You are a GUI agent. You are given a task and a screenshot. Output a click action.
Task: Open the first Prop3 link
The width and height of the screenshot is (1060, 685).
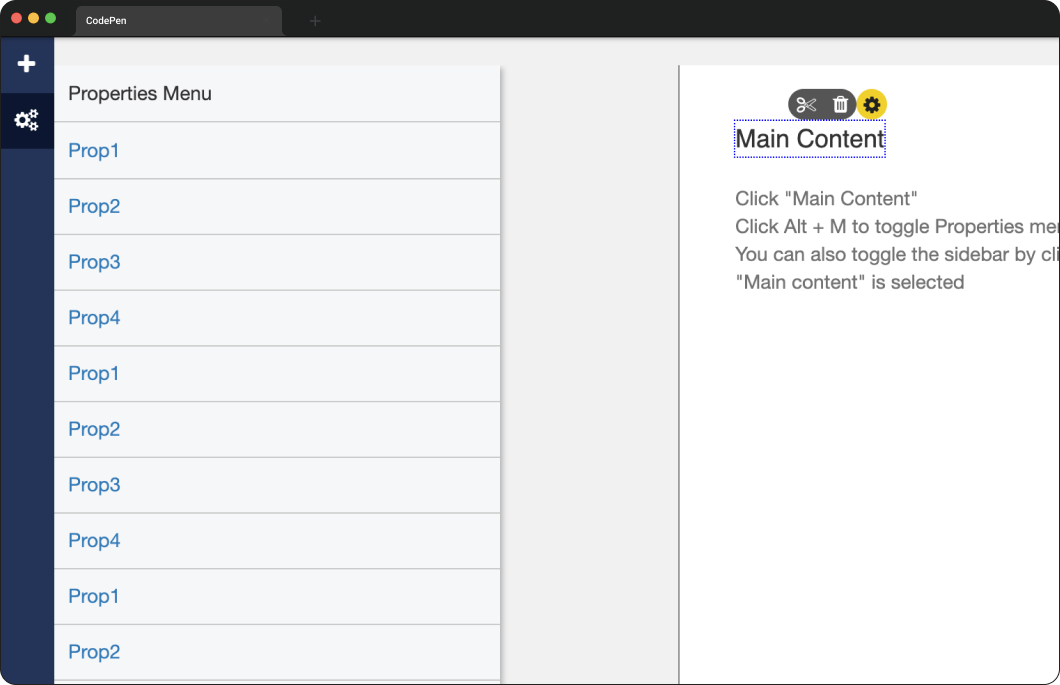pos(94,262)
